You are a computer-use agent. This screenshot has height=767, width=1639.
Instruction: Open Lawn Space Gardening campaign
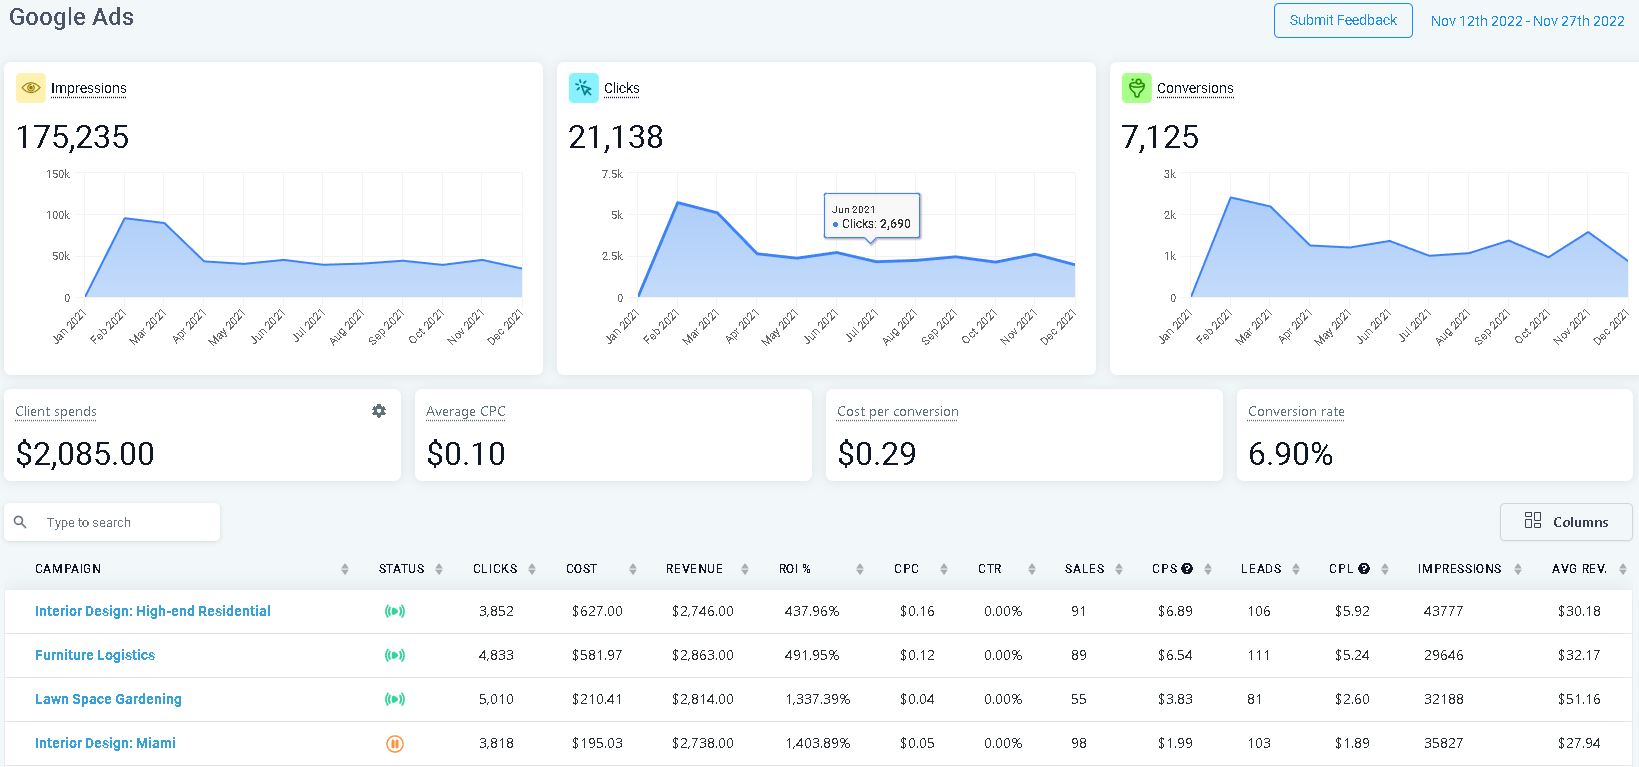click(108, 699)
